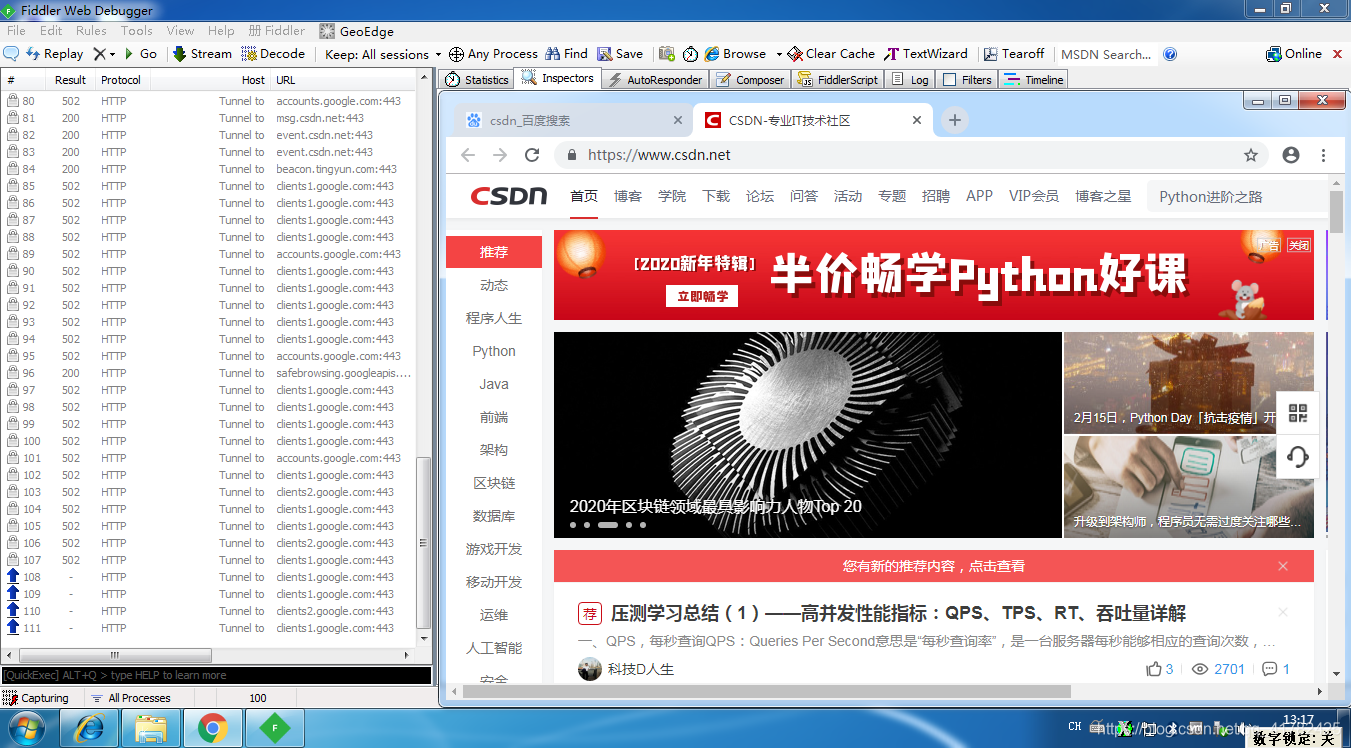
Task: Open Find with binoculars icon
Action: (x=567, y=54)
